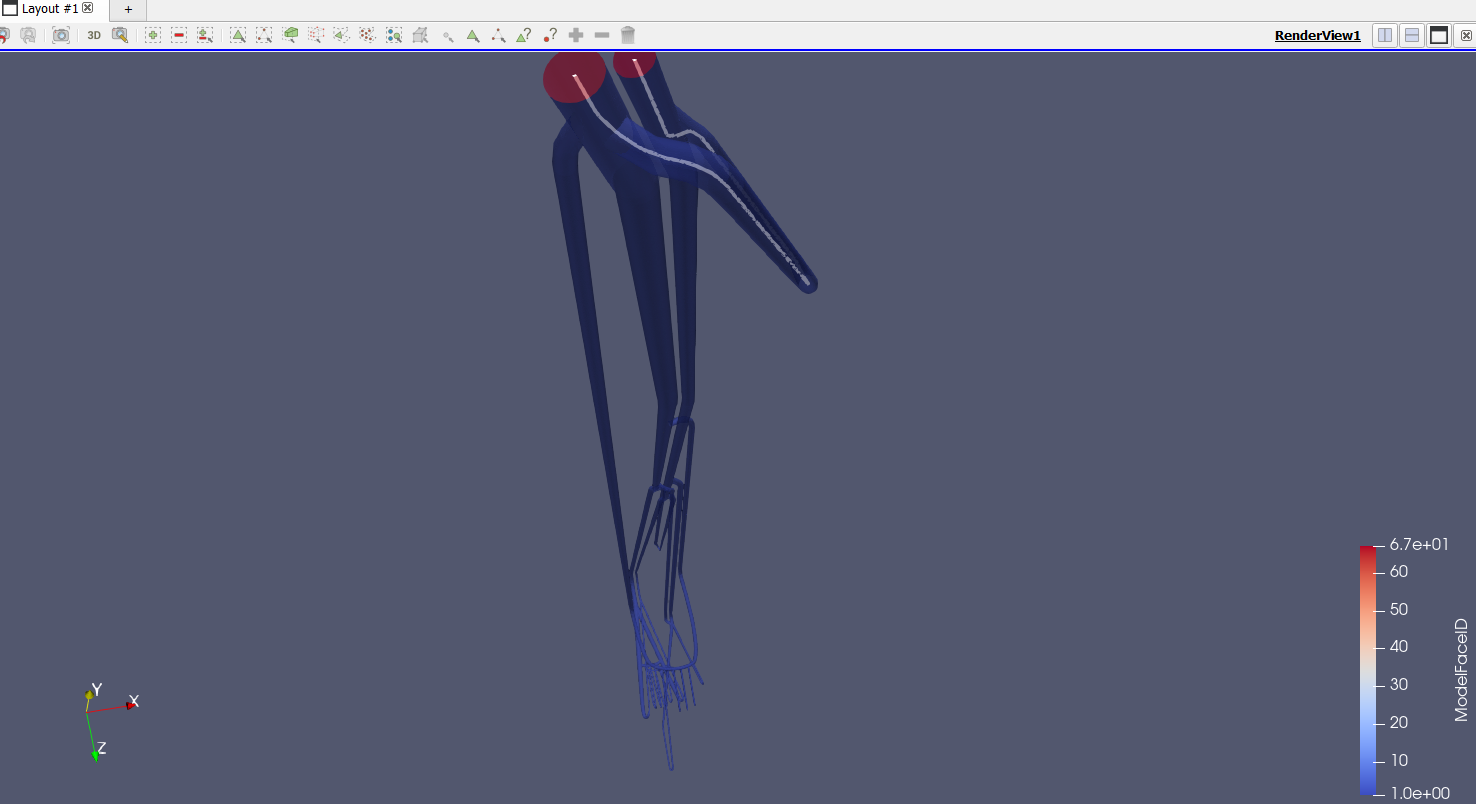Screen dimensions: 1476x804
Task: Open RenderView1 properties link
Action: click(1317, 35)
